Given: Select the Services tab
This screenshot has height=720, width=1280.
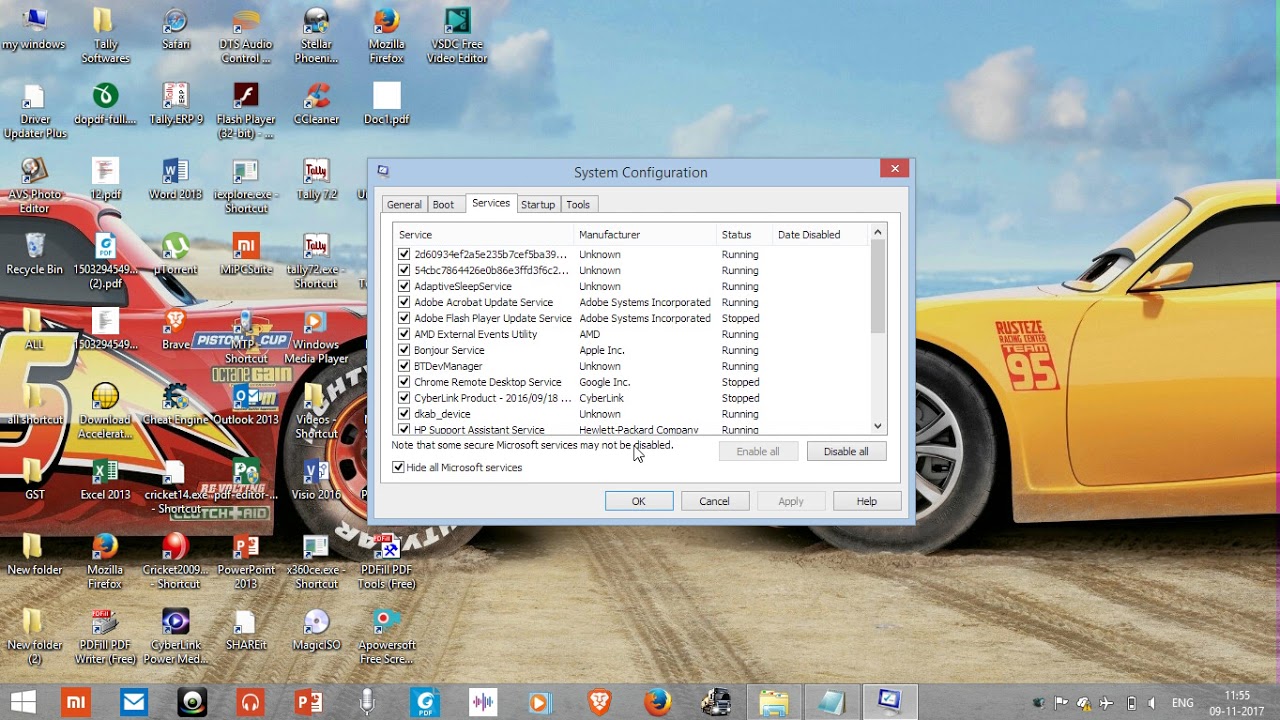Looking at the screenshot, I should coord(491,203).
